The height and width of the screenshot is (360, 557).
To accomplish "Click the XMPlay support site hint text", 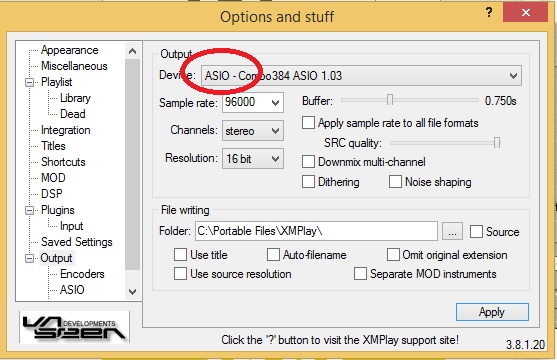I will (x=340, y=340).
